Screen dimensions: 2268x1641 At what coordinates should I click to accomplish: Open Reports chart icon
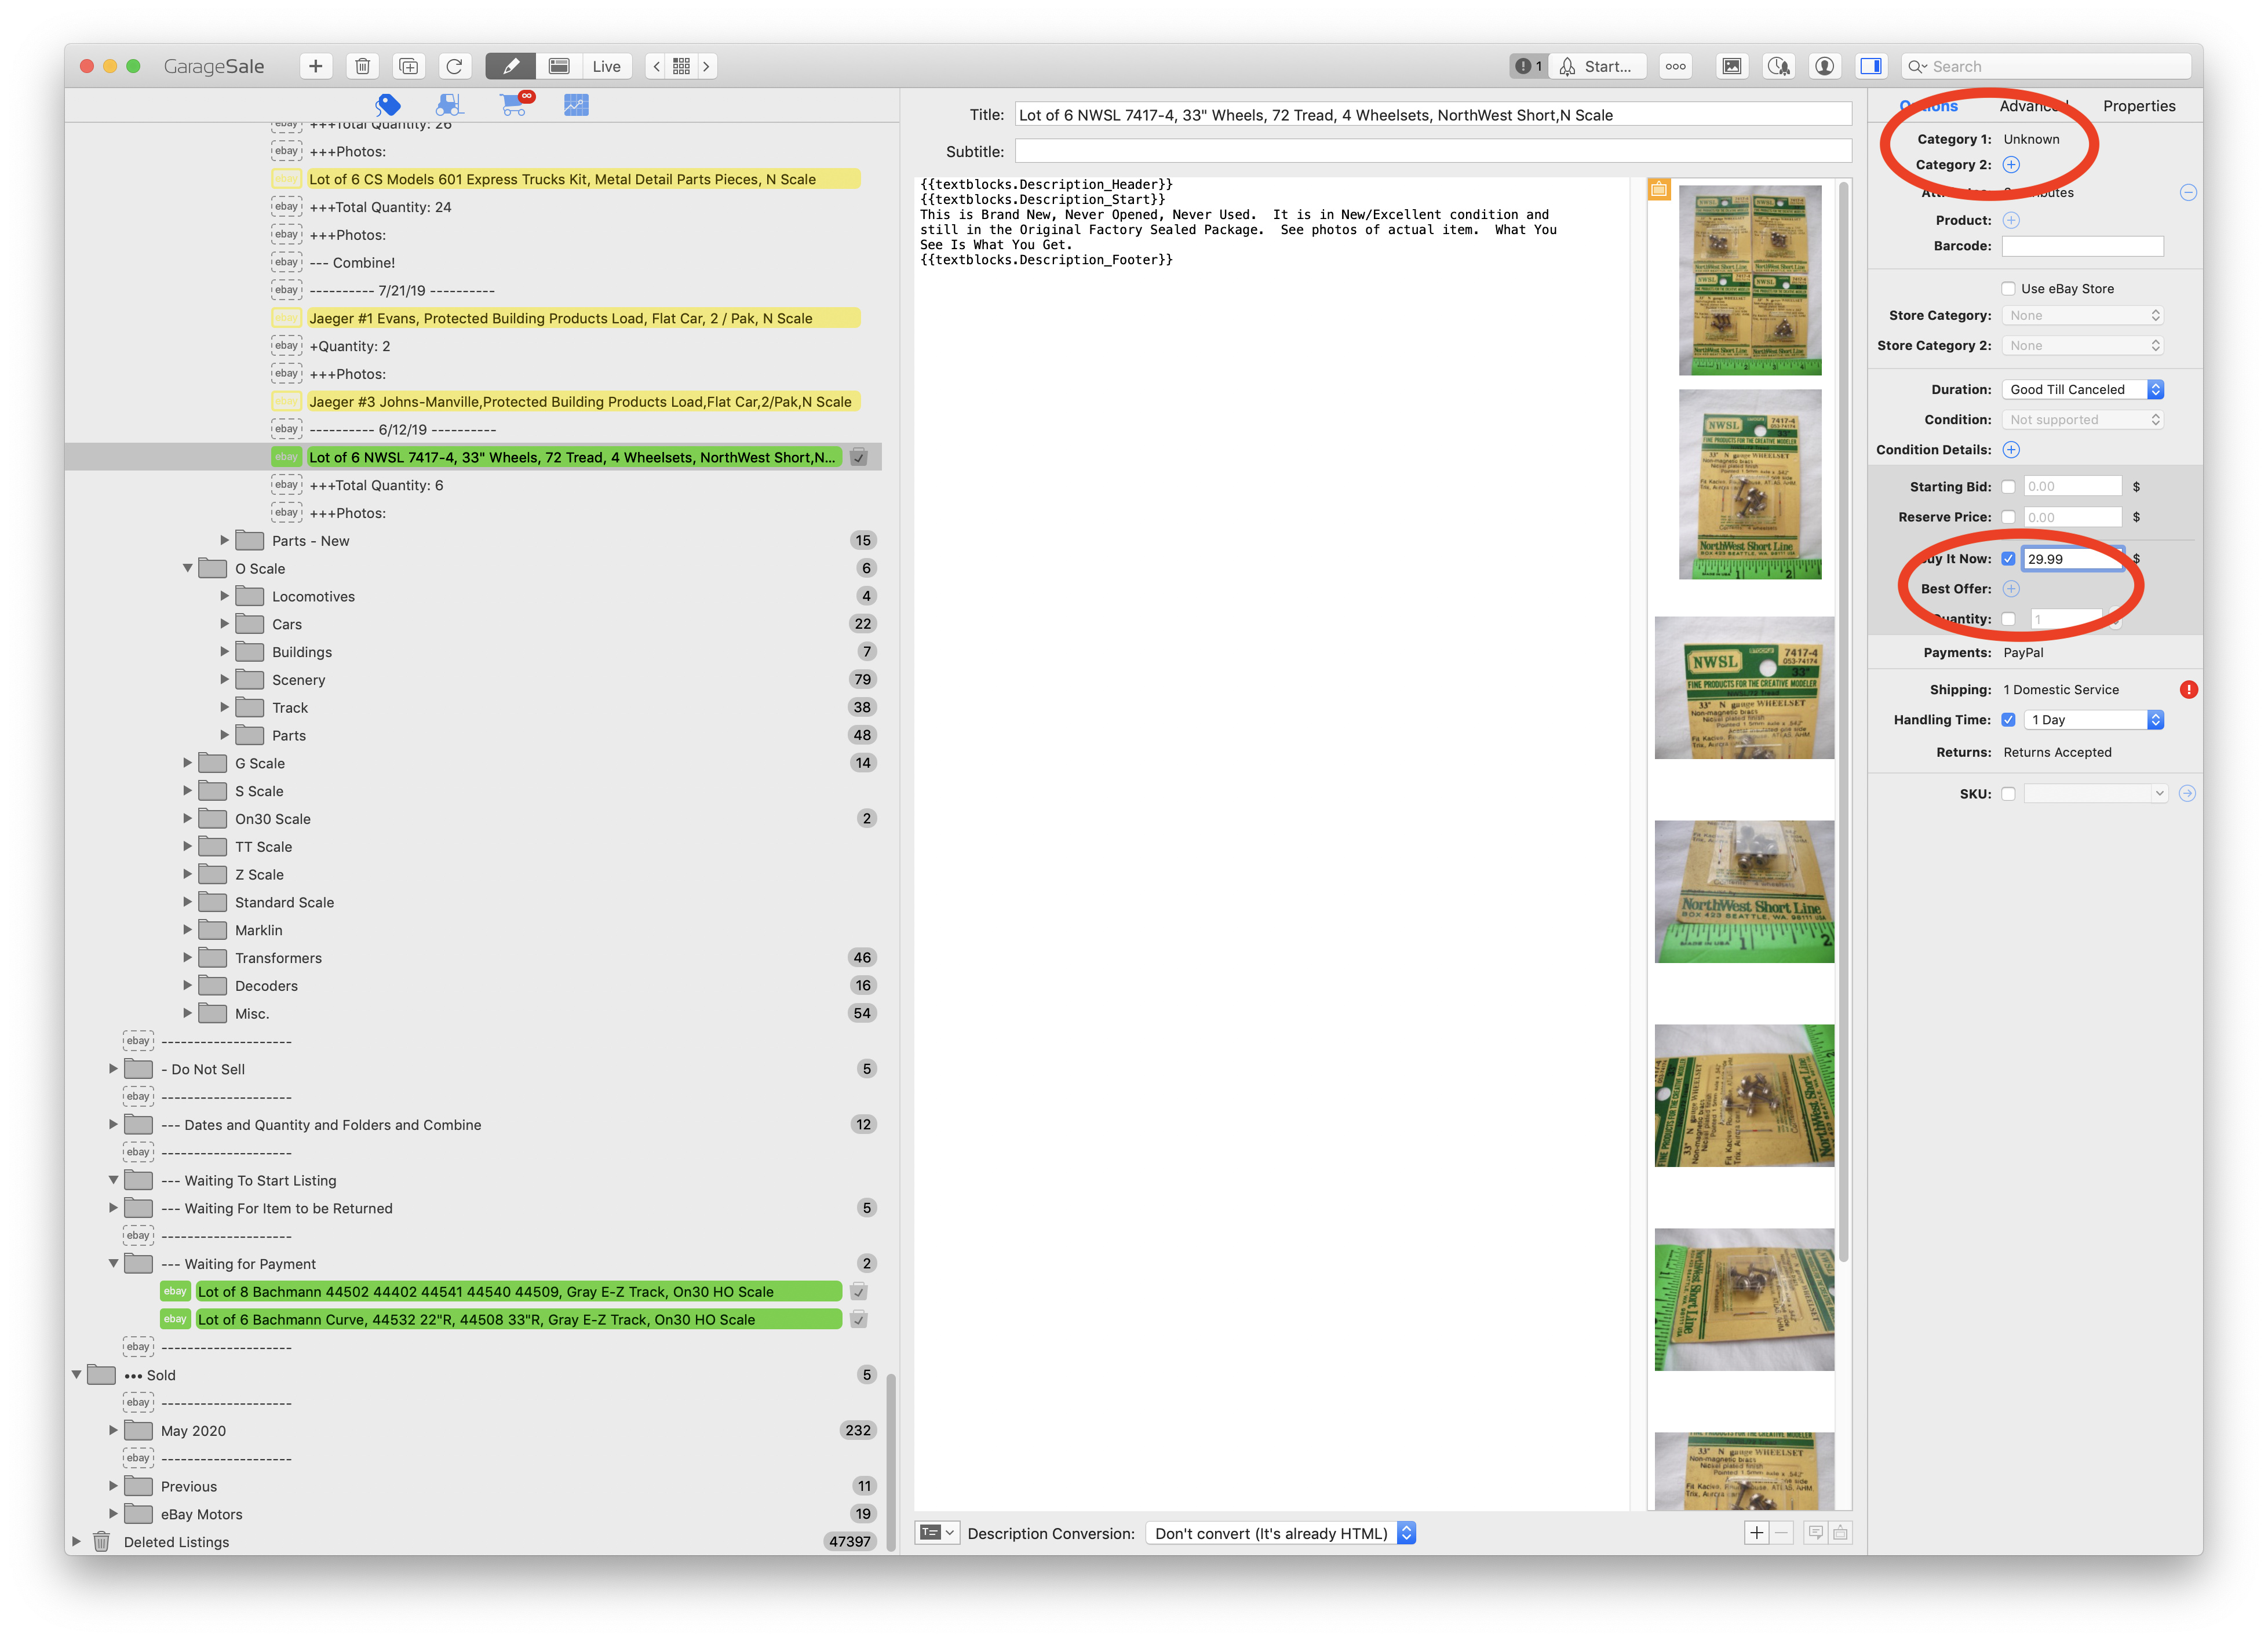pyautogui.click(x=576, y=104)
